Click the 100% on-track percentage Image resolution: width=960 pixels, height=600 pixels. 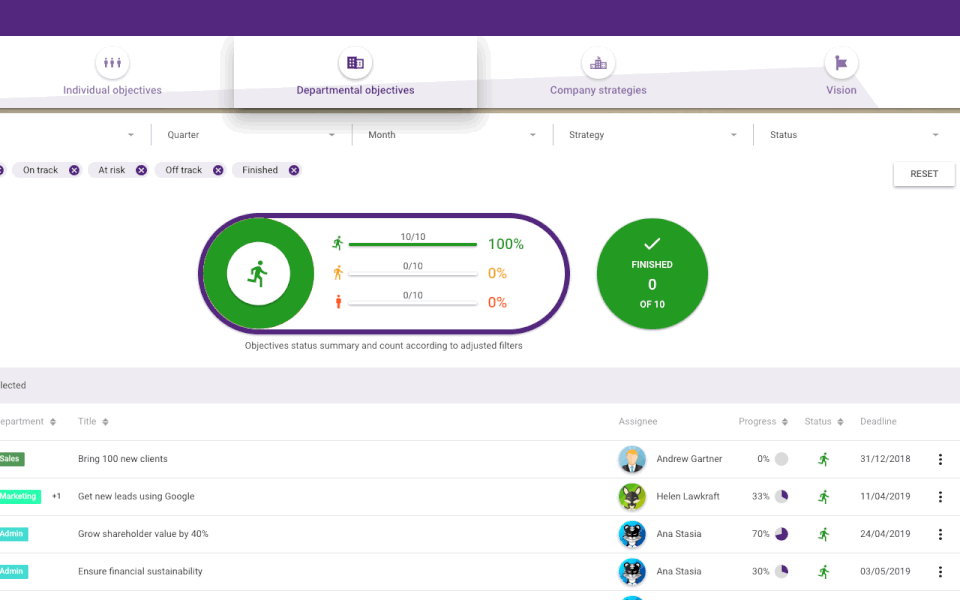pos(506,244)
